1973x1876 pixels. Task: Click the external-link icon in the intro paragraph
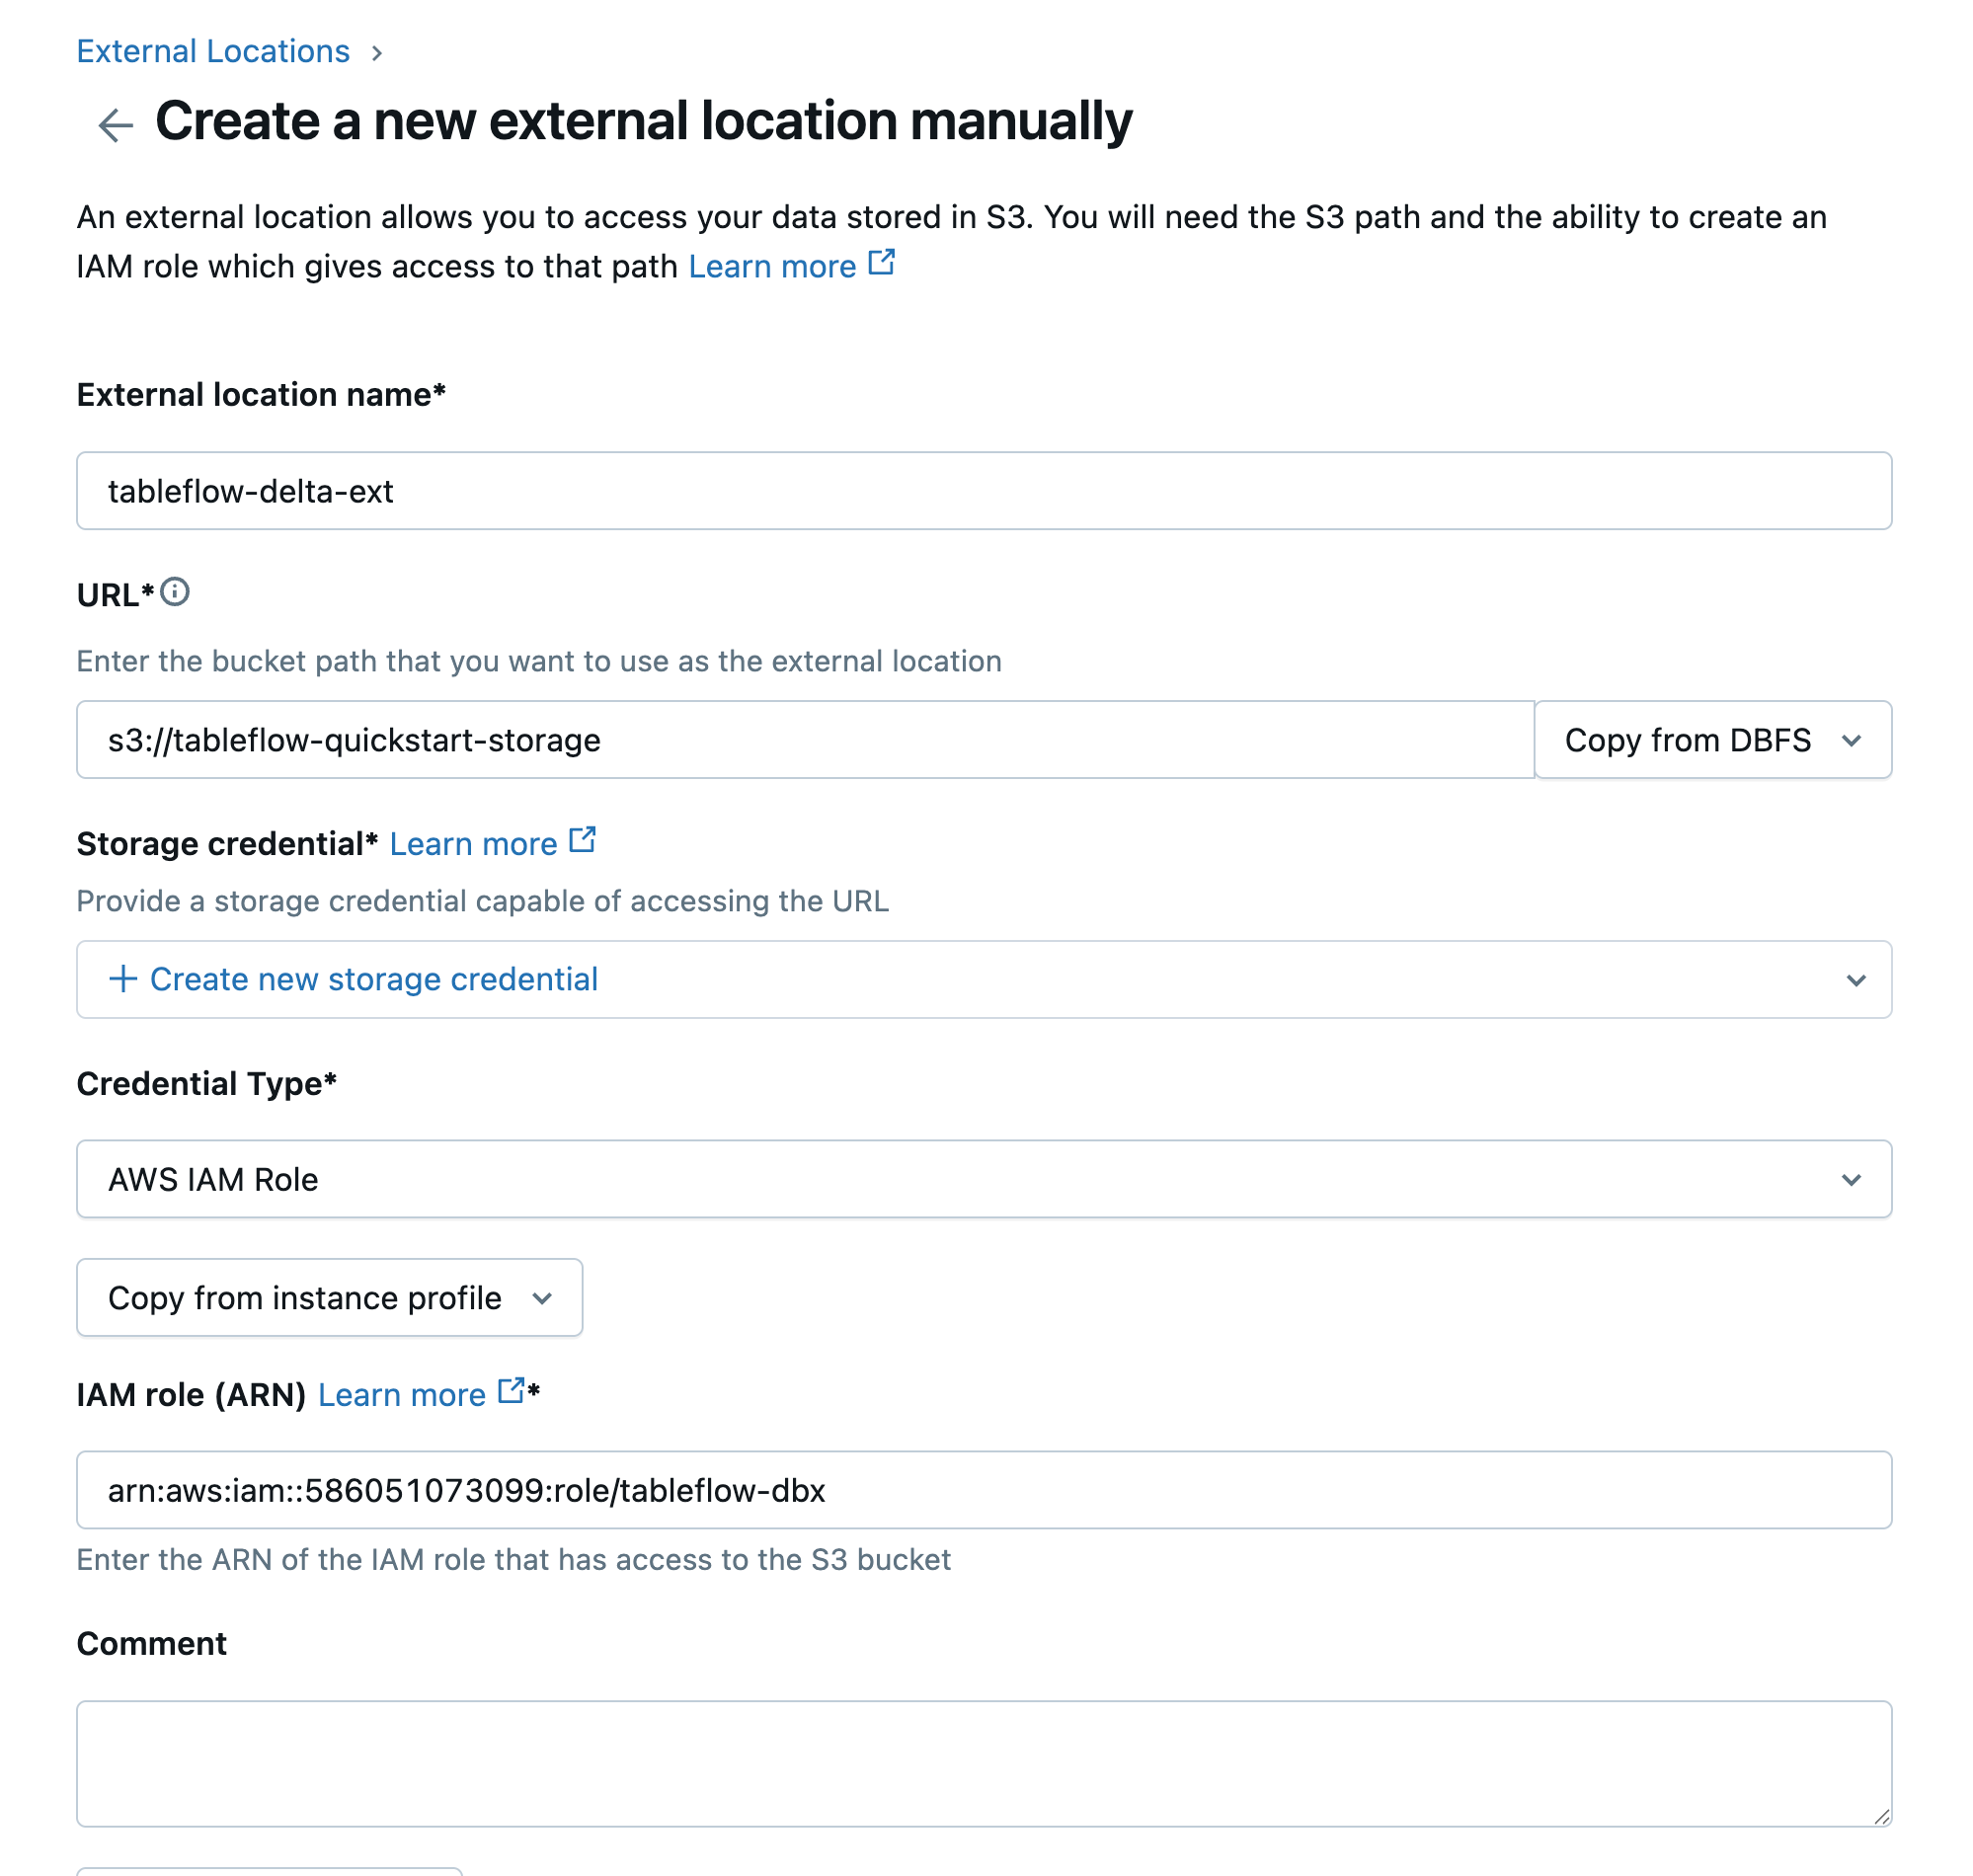click(x=881, y=262)
